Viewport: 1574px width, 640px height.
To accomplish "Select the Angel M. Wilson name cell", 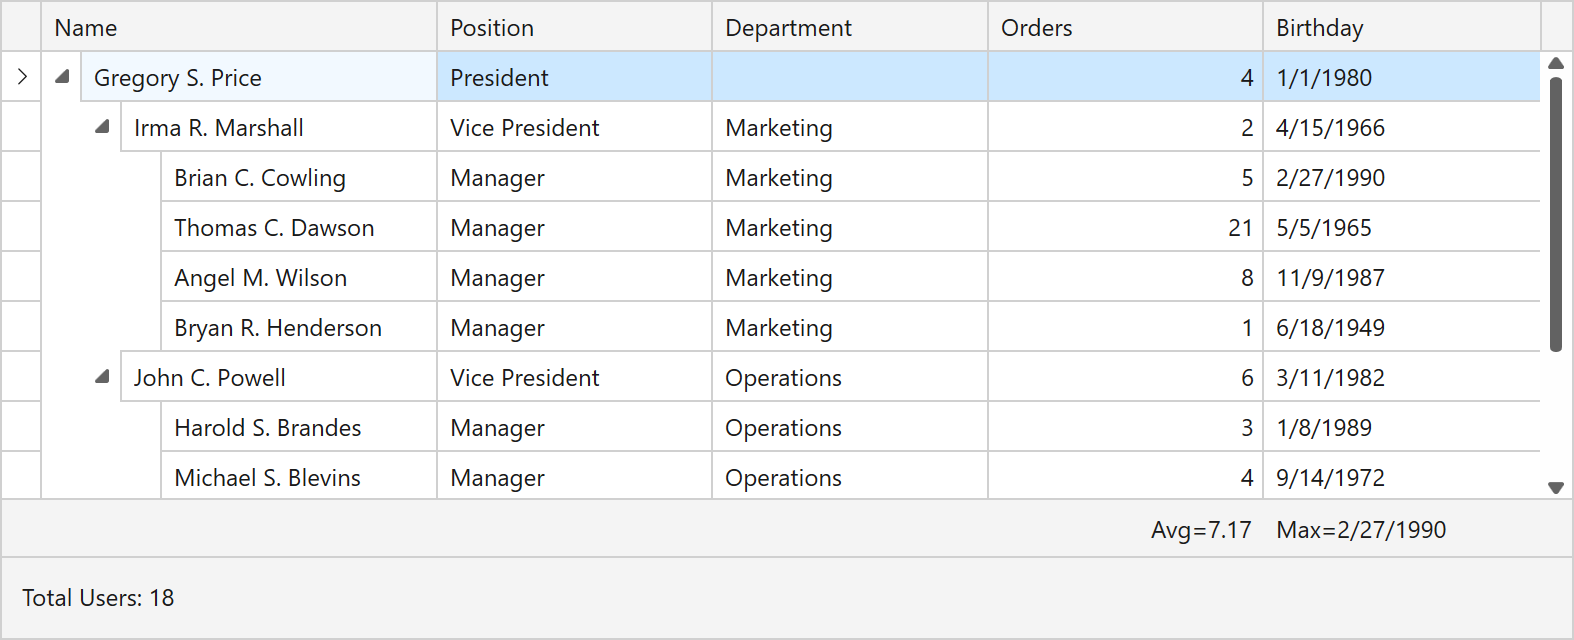I will coord(261,278).
